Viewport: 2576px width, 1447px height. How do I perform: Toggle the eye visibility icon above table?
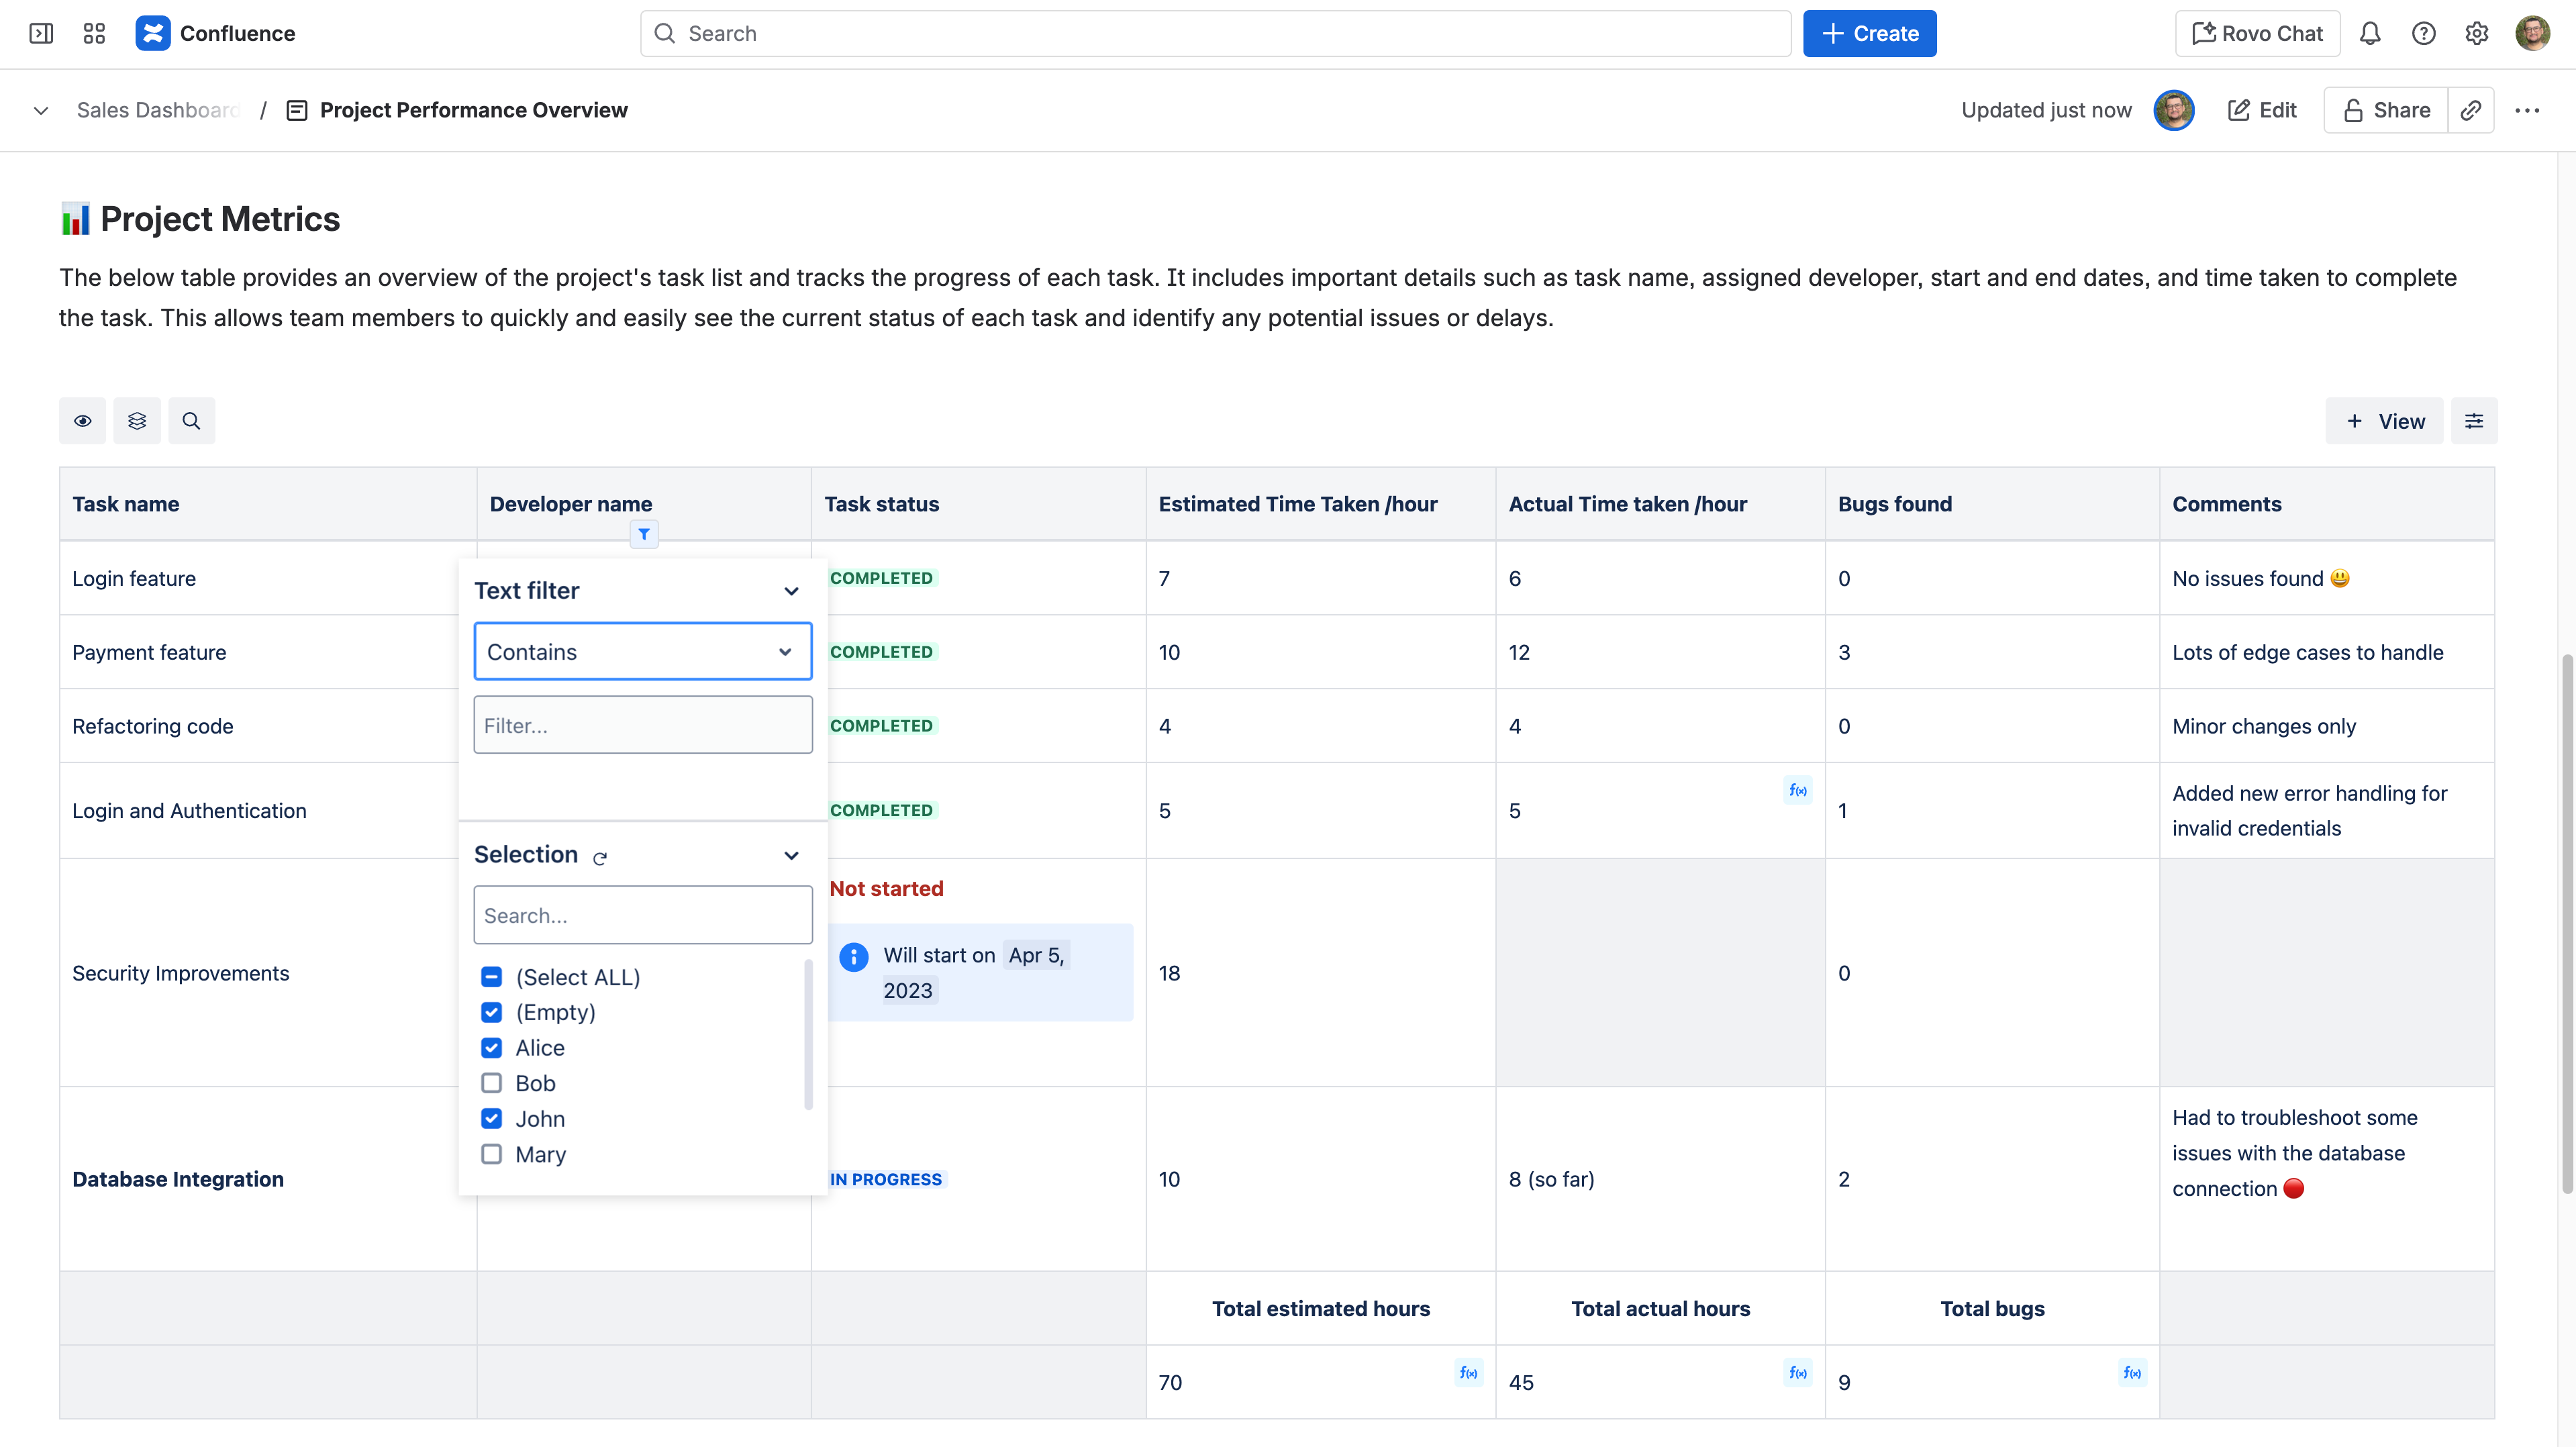pyautogui.click(x=83, y=421)
